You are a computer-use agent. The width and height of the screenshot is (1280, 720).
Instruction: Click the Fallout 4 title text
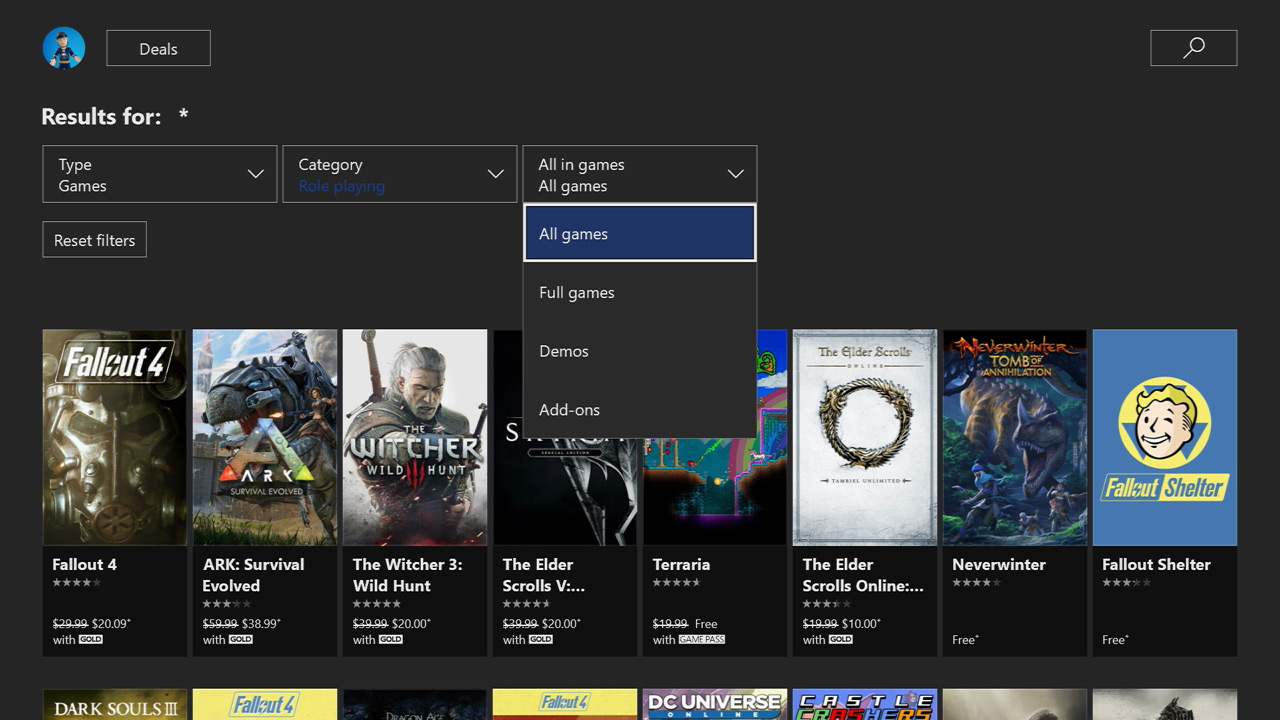click(85, 564)
